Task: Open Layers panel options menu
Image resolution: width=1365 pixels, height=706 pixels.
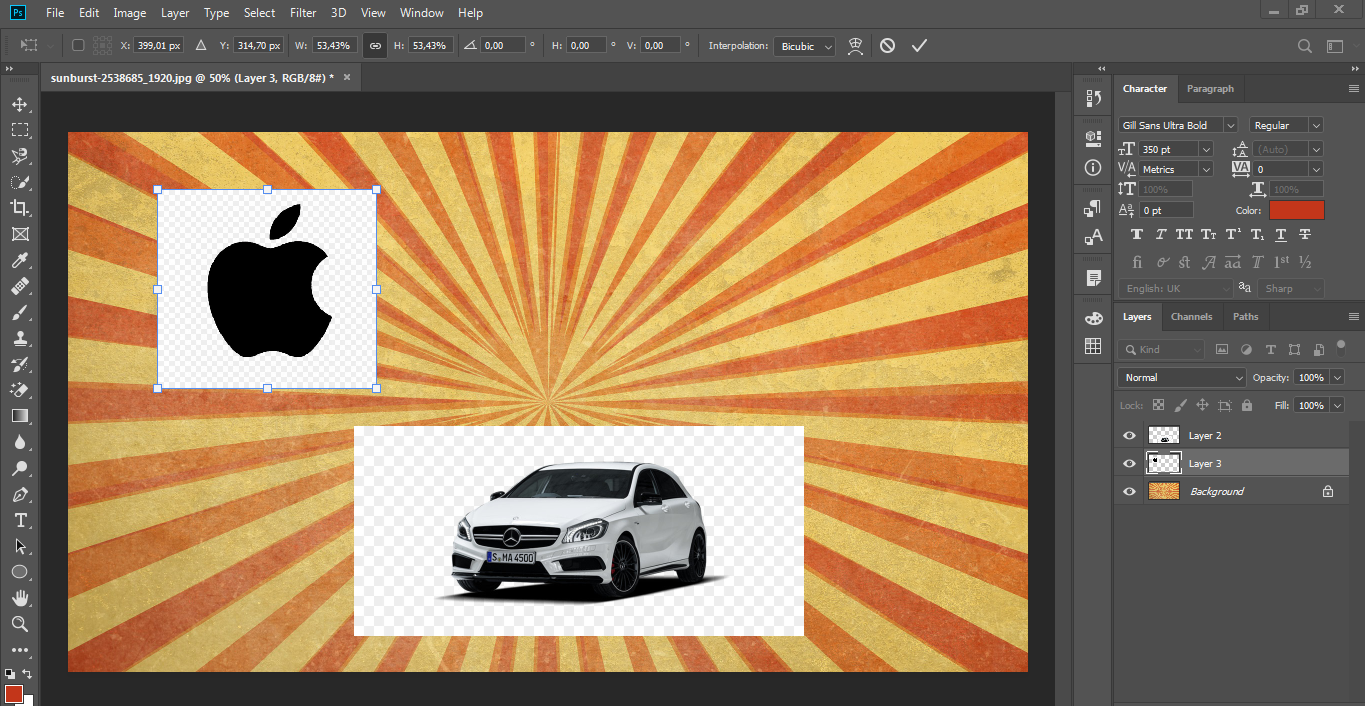Action: [1353, 317]
